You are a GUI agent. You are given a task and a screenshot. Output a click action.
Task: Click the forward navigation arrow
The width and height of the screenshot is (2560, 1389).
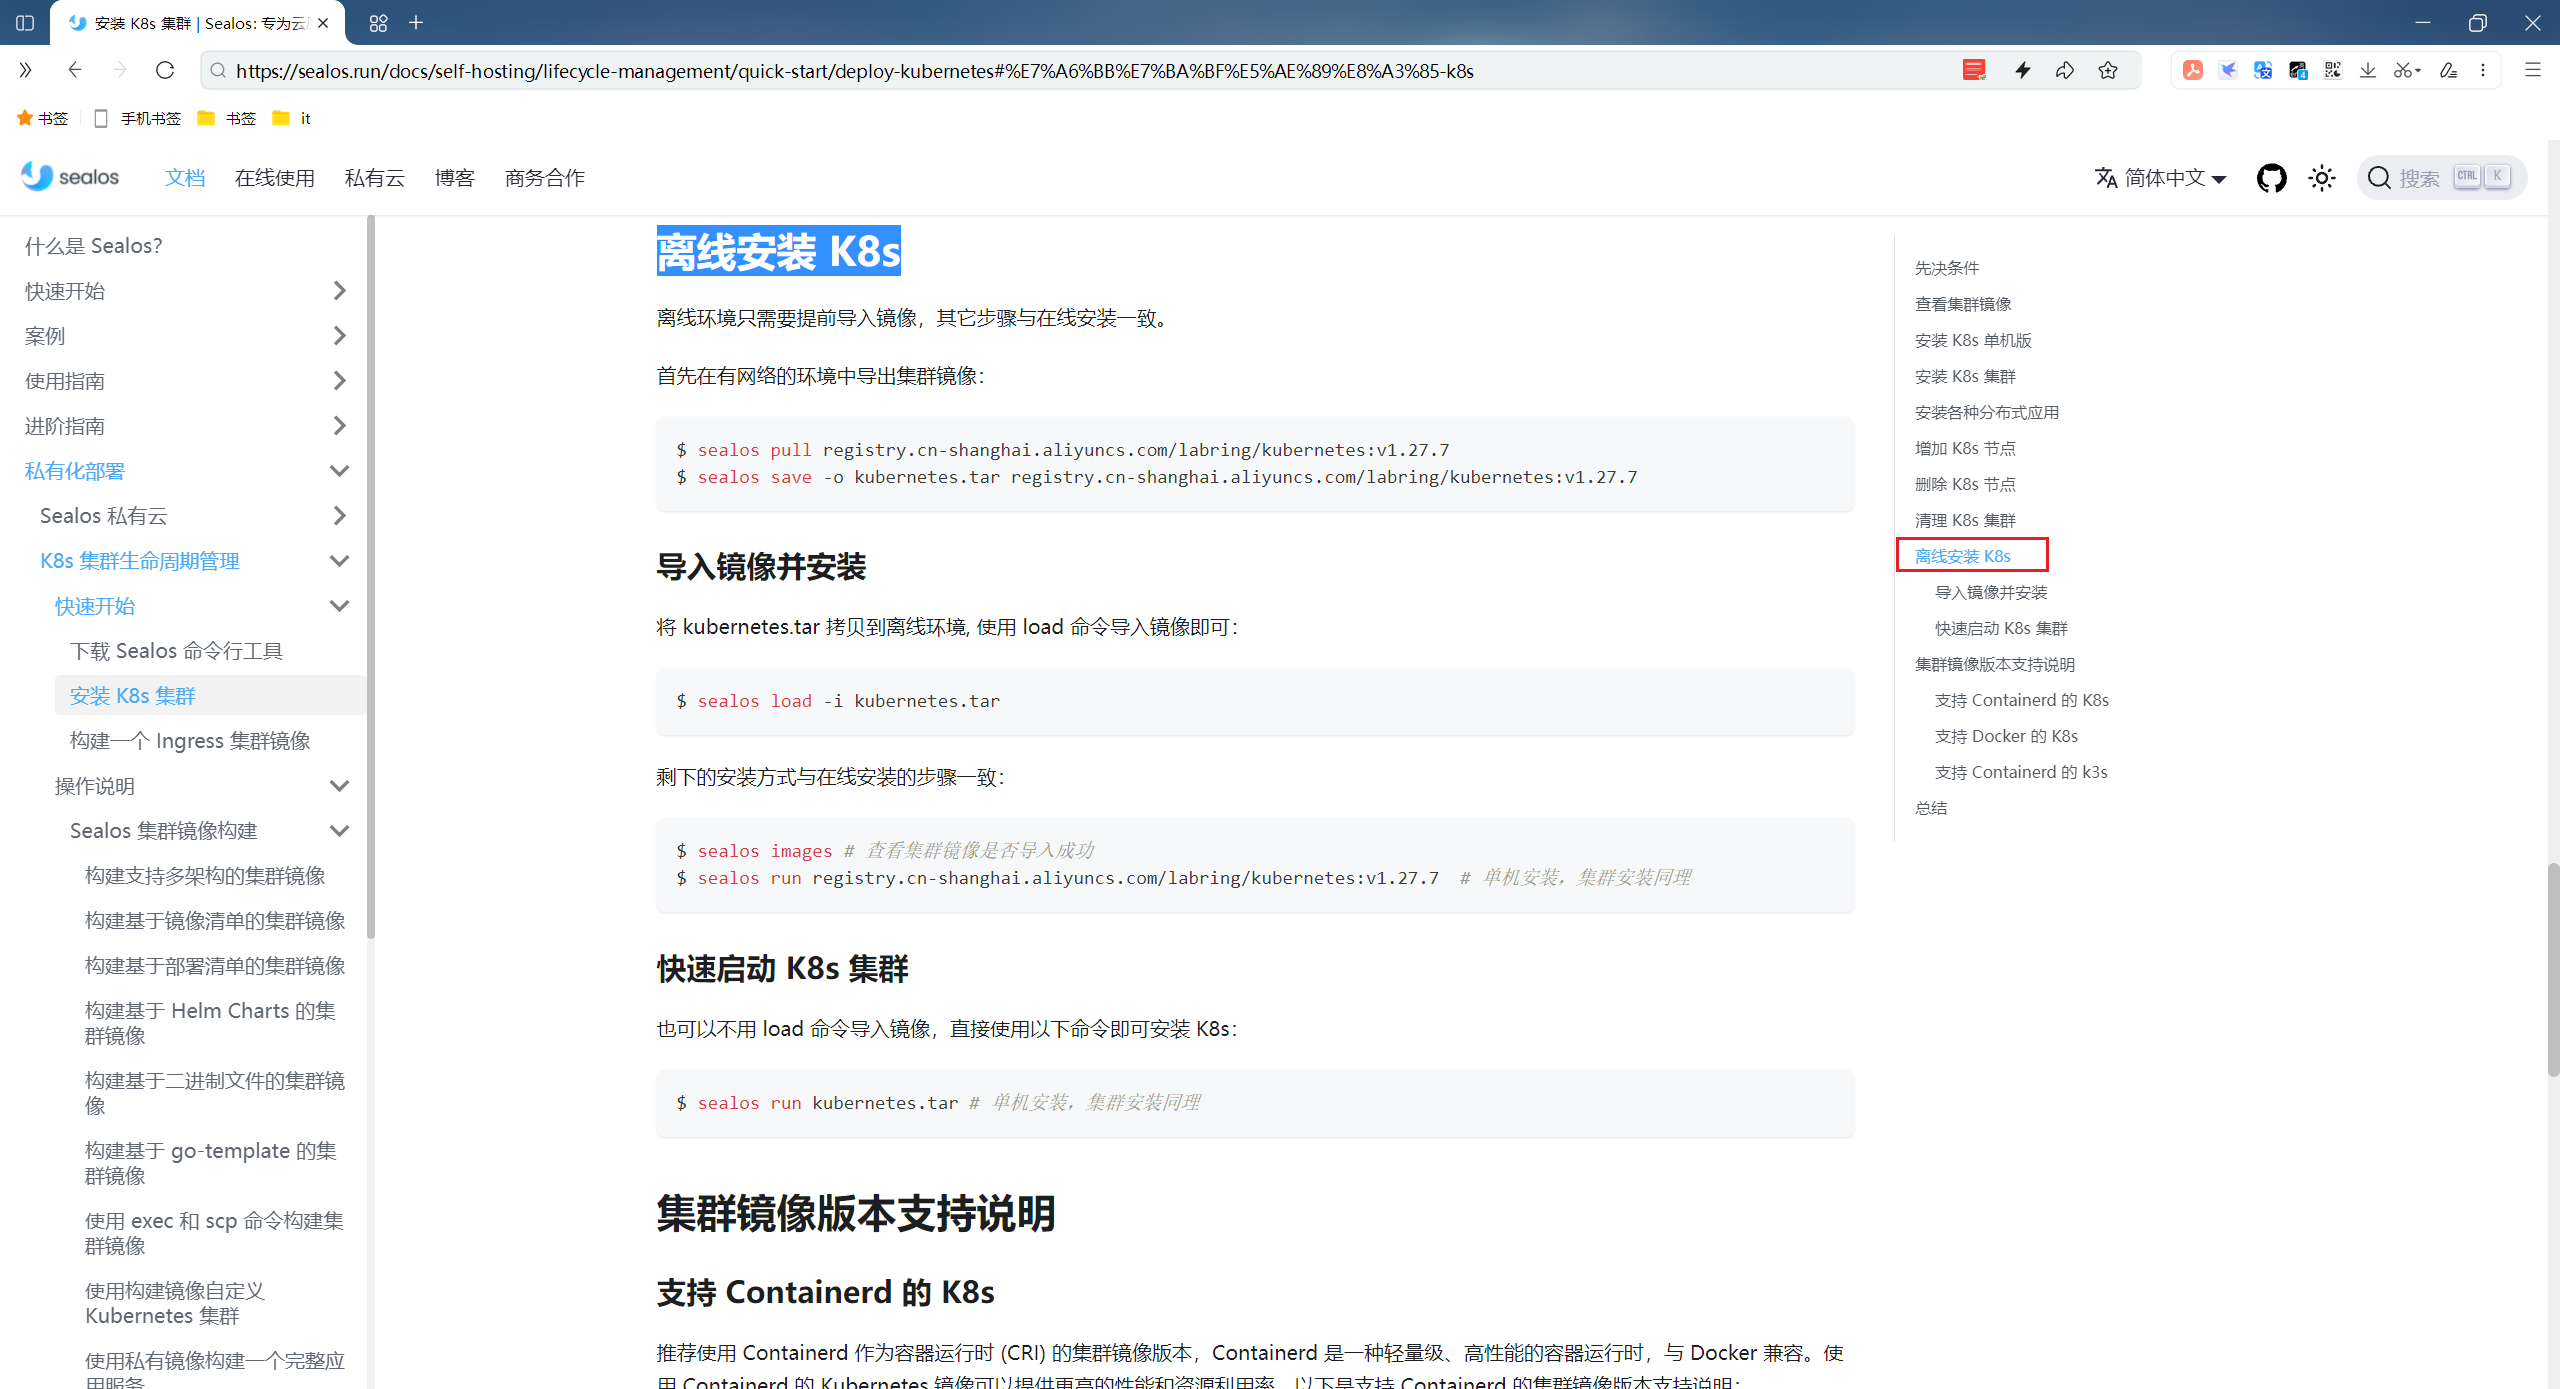(x=120, y=70)
